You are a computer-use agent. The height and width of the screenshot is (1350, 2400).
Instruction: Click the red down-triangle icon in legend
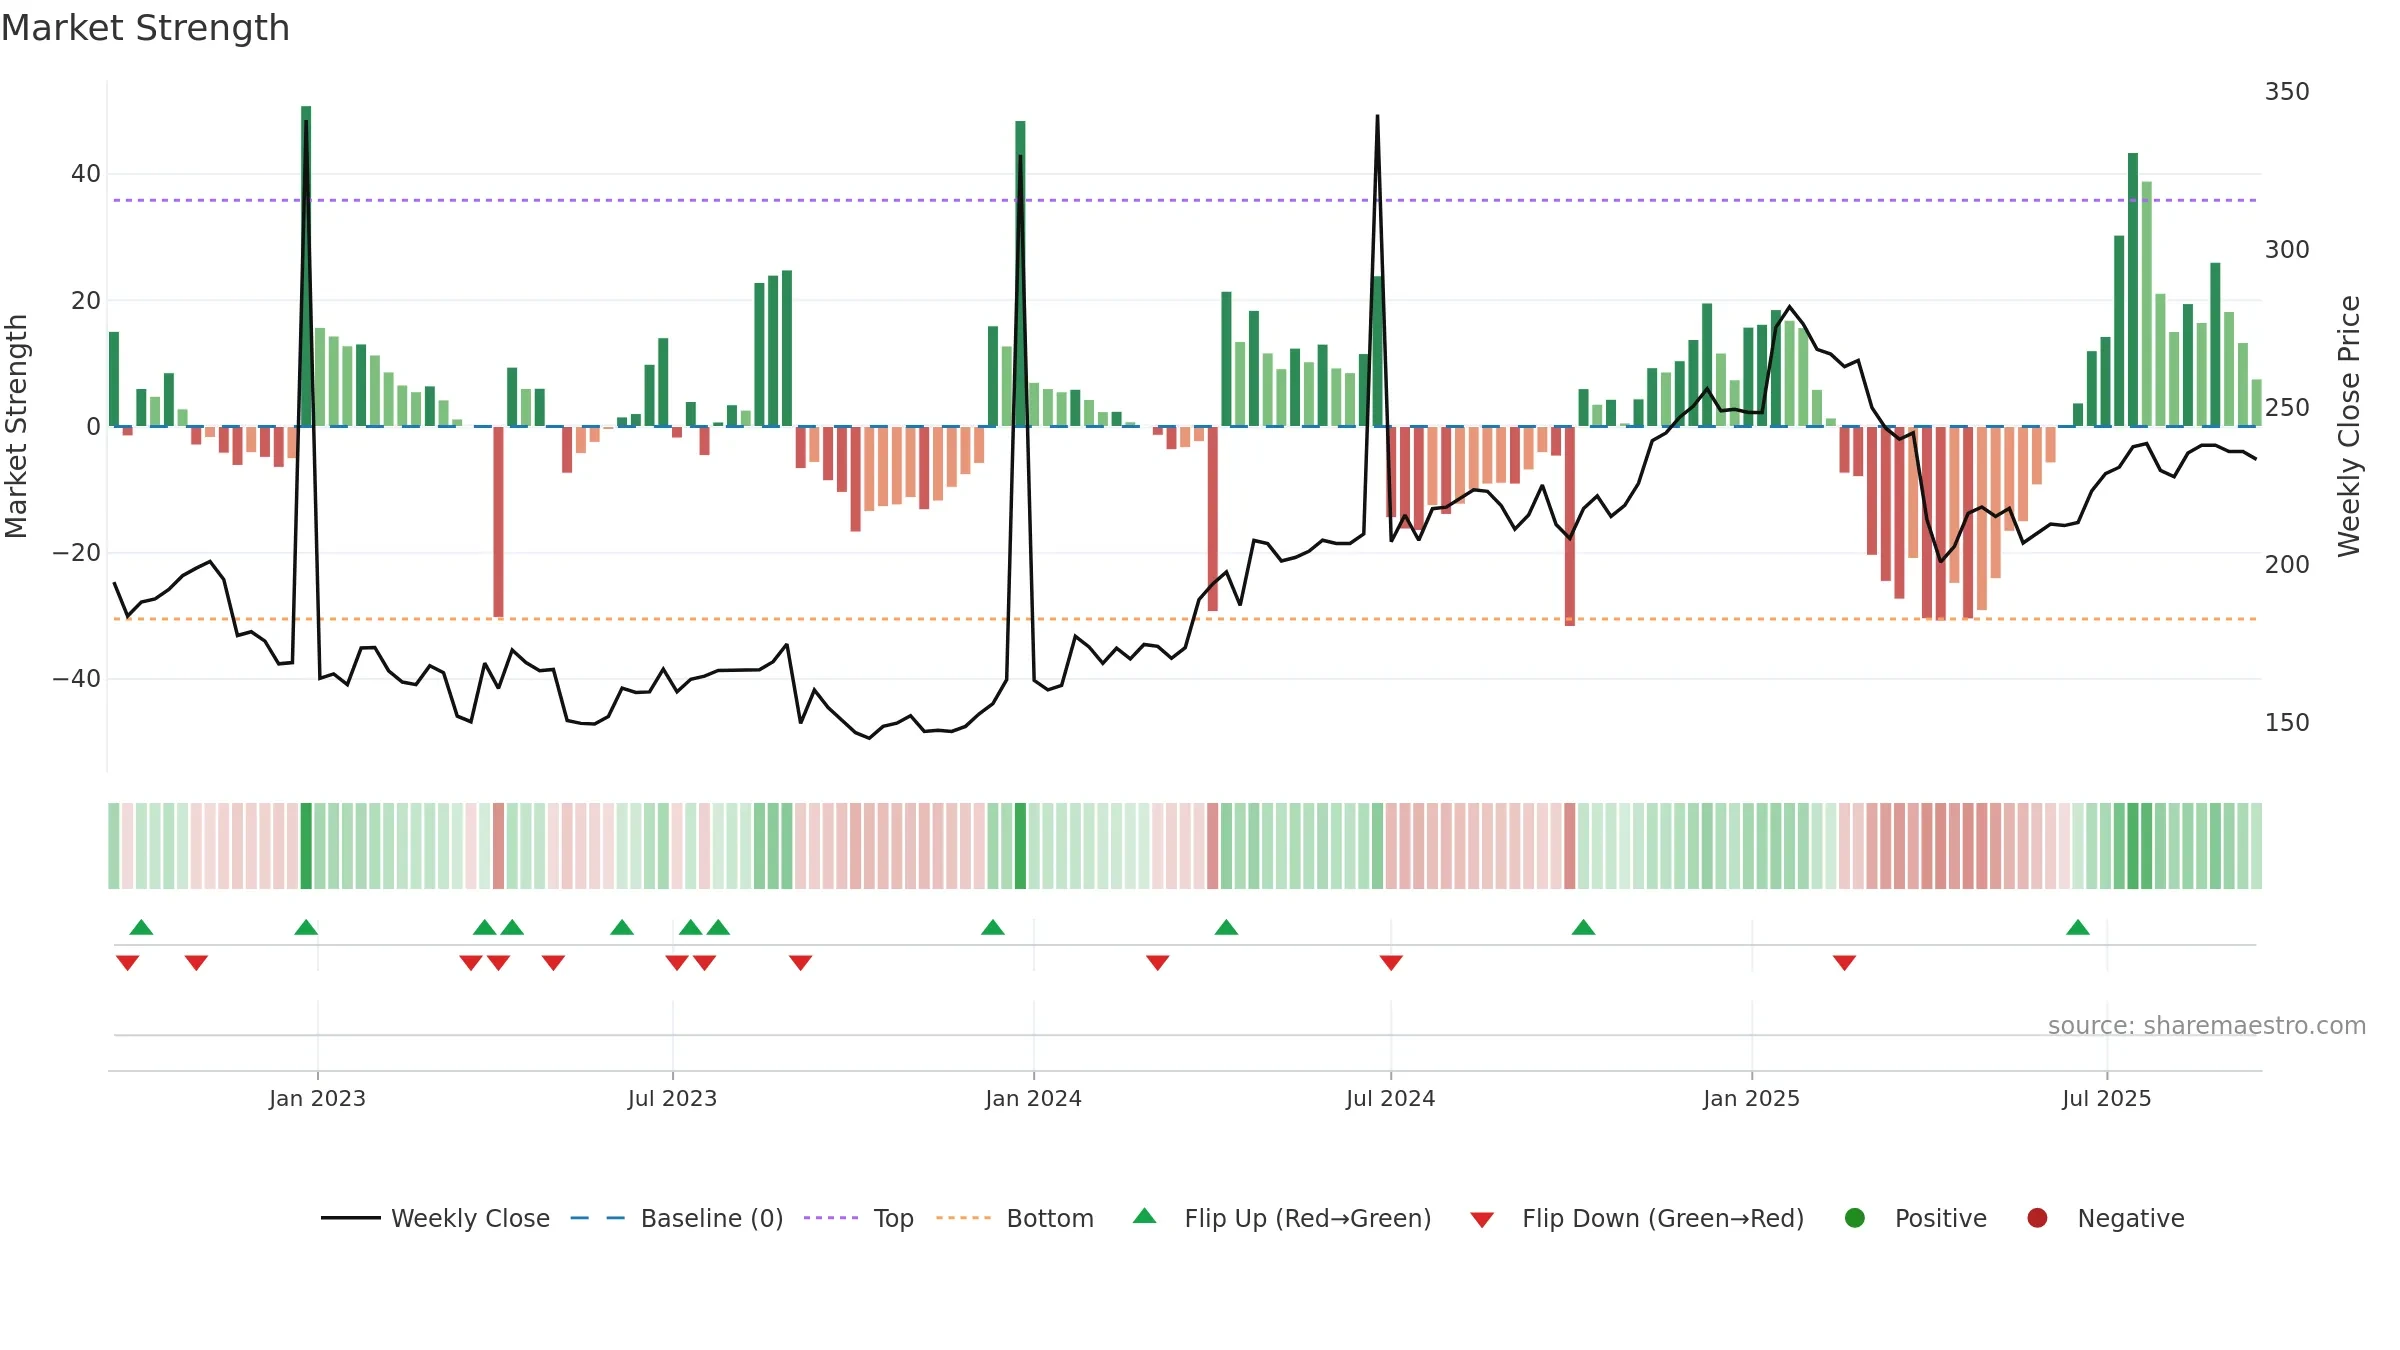click(x=1482, y=1220)
